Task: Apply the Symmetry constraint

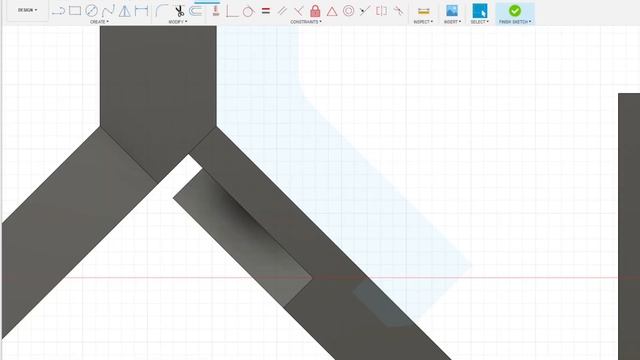Action: [382, 11]
